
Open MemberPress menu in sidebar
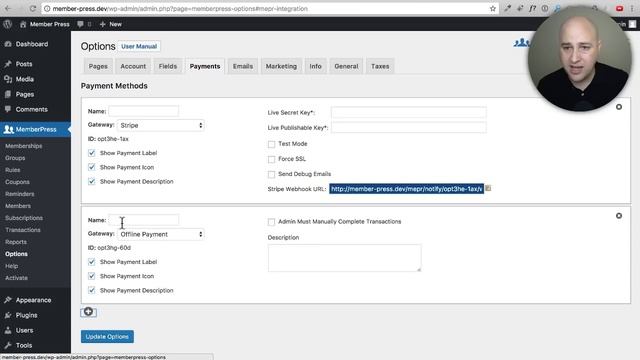coord(35,129)
